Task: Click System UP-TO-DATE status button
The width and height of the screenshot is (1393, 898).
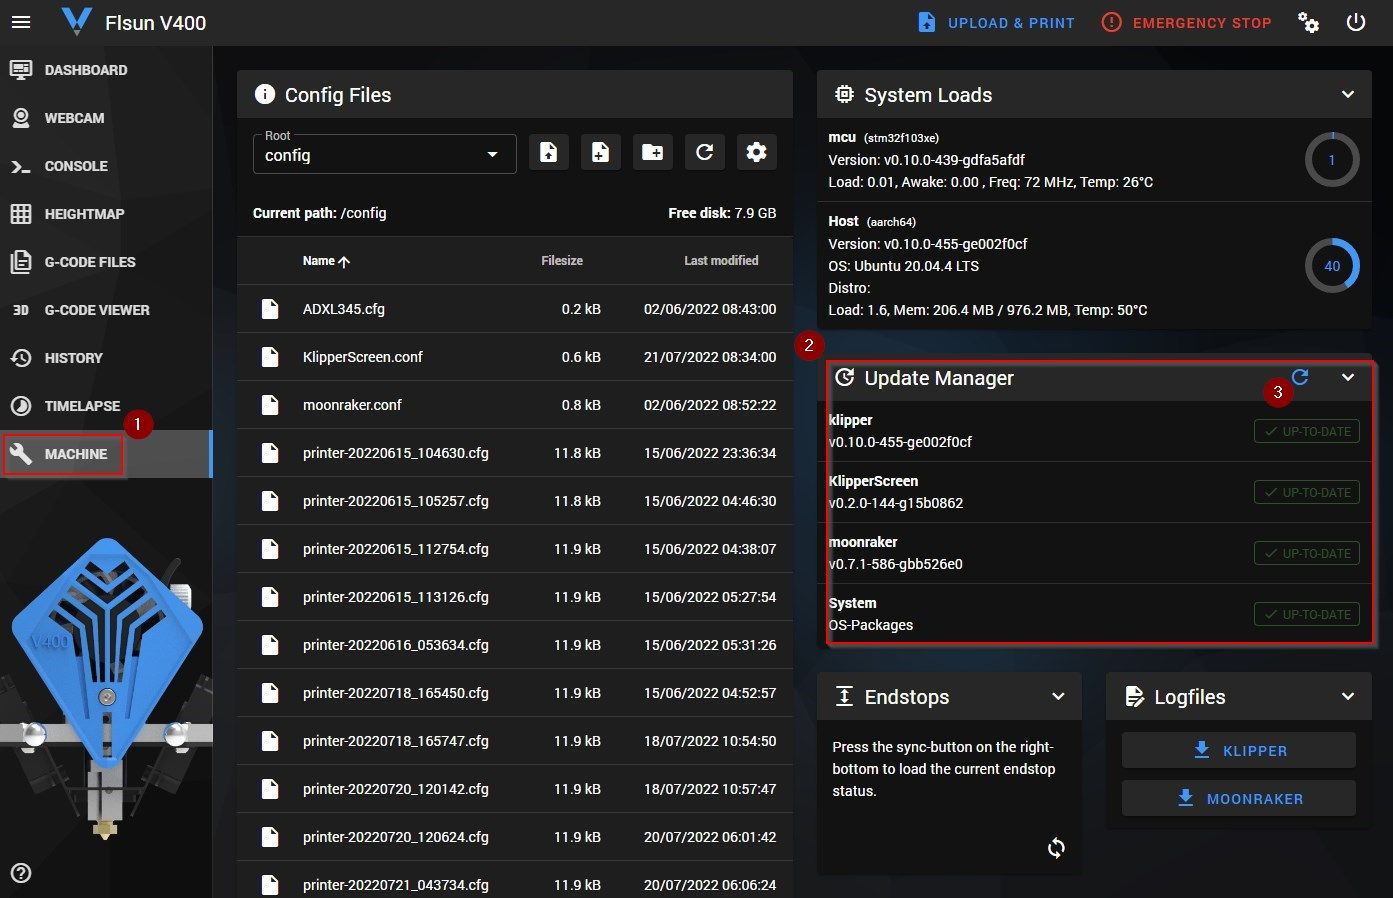Action: tap(1307, 614)
